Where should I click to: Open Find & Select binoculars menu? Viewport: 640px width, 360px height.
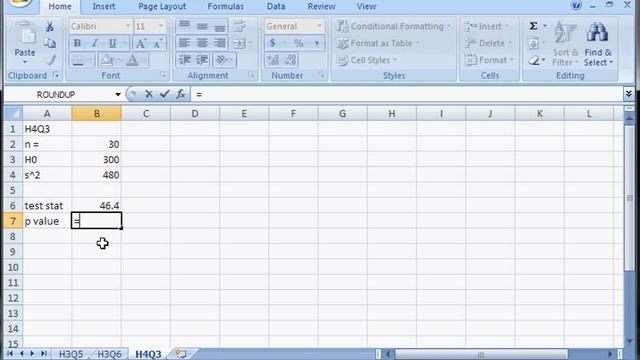598,43
